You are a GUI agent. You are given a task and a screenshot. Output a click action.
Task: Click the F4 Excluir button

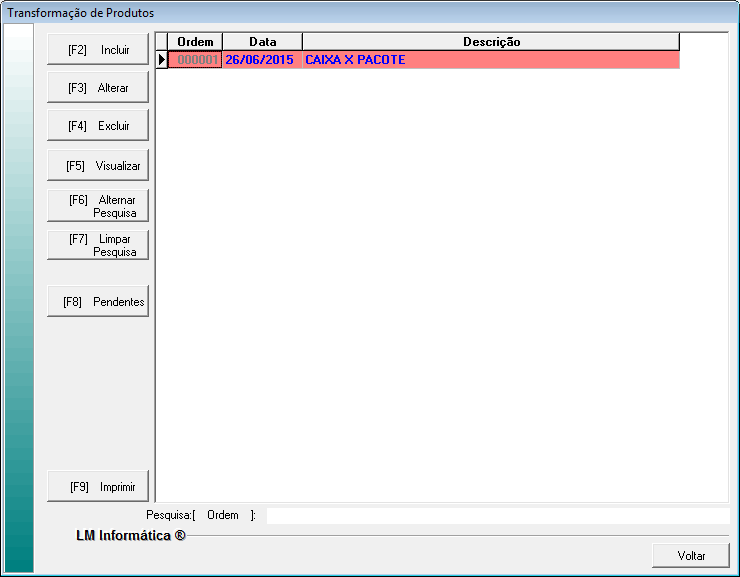(x=98, y=126)
